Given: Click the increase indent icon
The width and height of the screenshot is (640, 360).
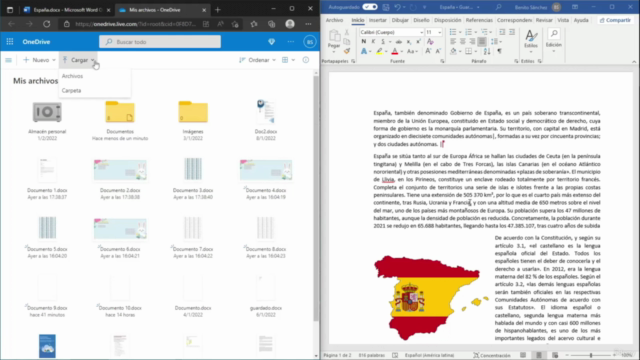Looking at the screenshot, I should tap(512, 32).
